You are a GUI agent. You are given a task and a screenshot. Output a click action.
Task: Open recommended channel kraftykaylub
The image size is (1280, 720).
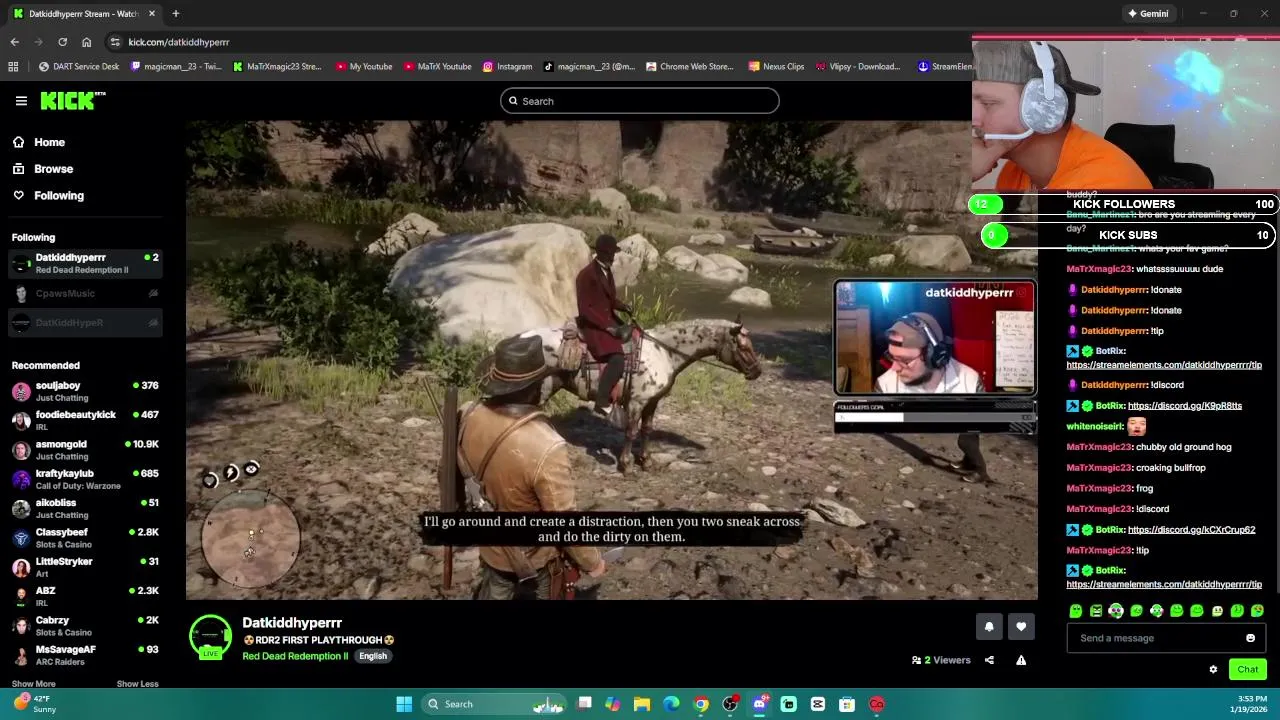pyautogui.click(x=84, y=479)
